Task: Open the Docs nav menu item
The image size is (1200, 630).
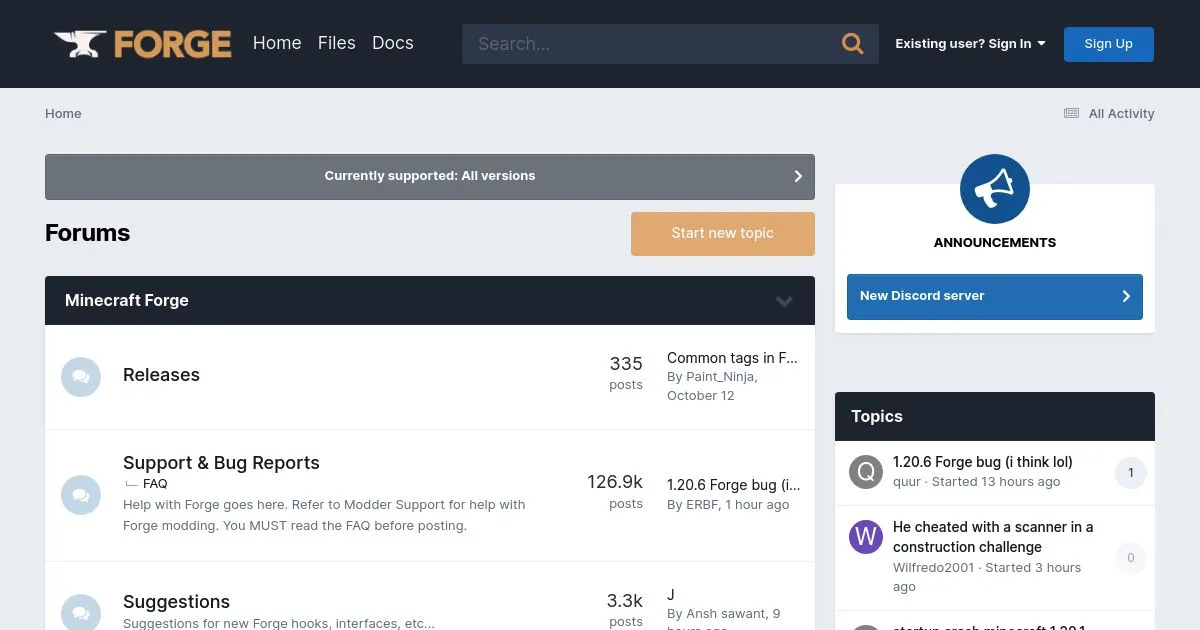Action: (393, 43)
